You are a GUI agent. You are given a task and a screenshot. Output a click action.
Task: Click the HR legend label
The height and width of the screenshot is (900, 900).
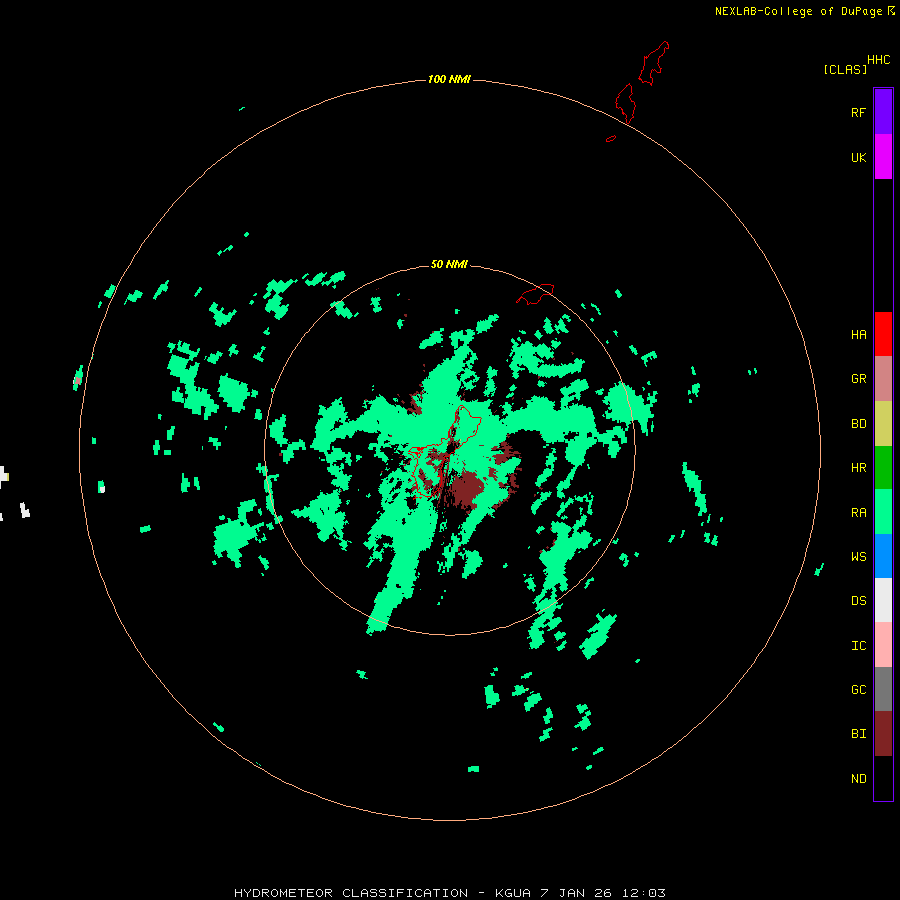858,468
